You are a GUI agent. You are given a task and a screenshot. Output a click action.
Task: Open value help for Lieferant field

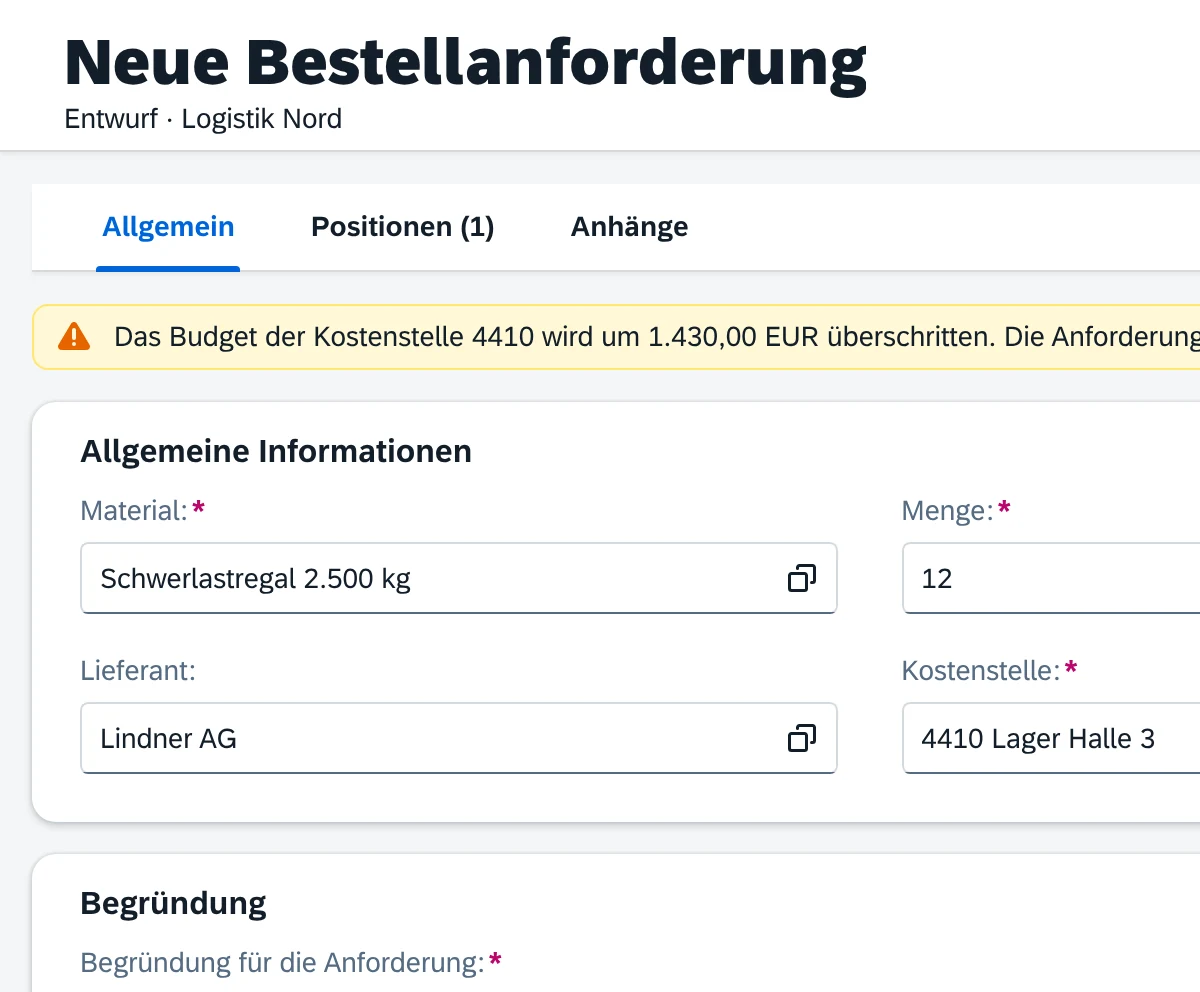tap(802, 738)
